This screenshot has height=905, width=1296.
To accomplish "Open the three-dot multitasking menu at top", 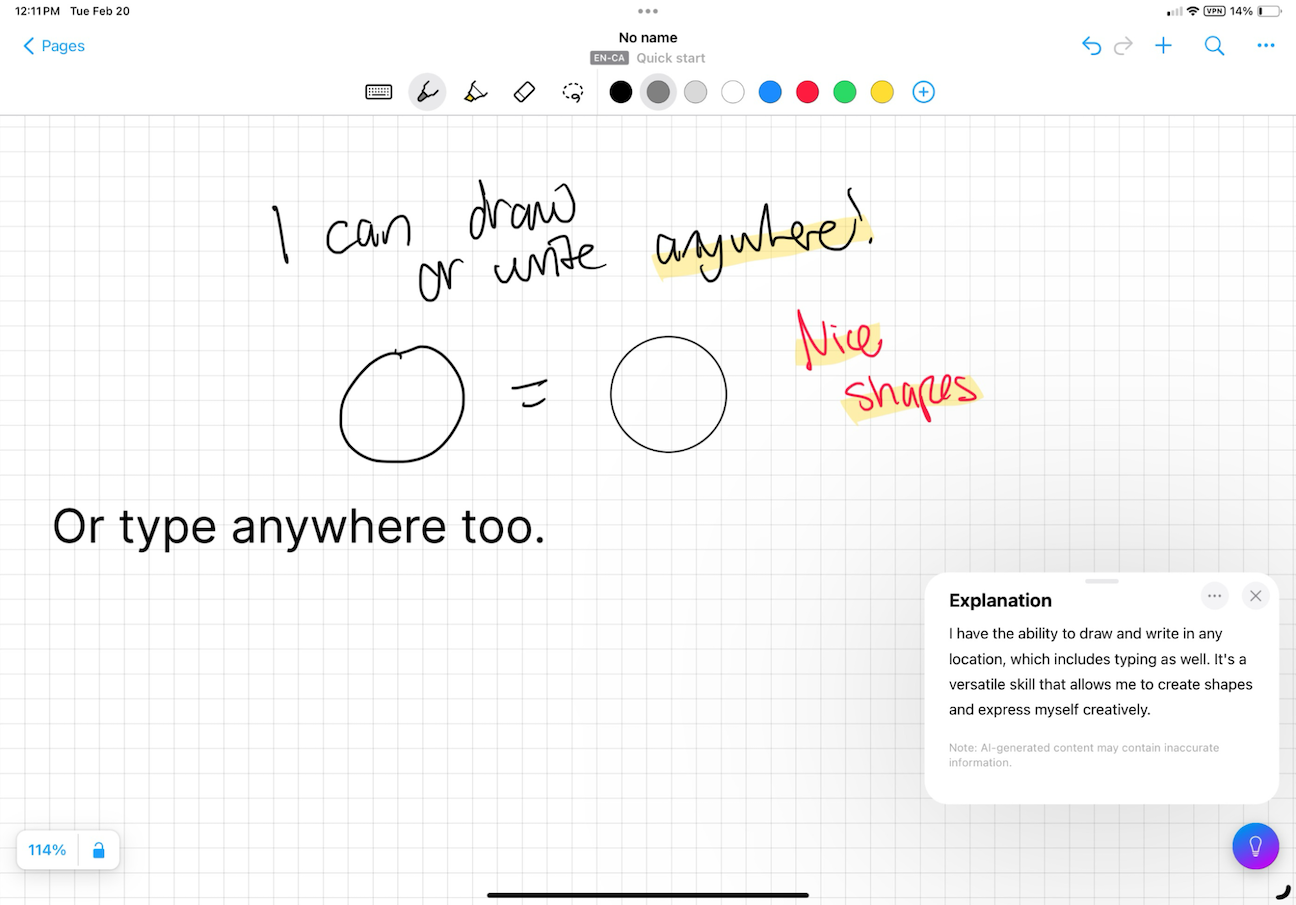I will click(x=648, y=11).
